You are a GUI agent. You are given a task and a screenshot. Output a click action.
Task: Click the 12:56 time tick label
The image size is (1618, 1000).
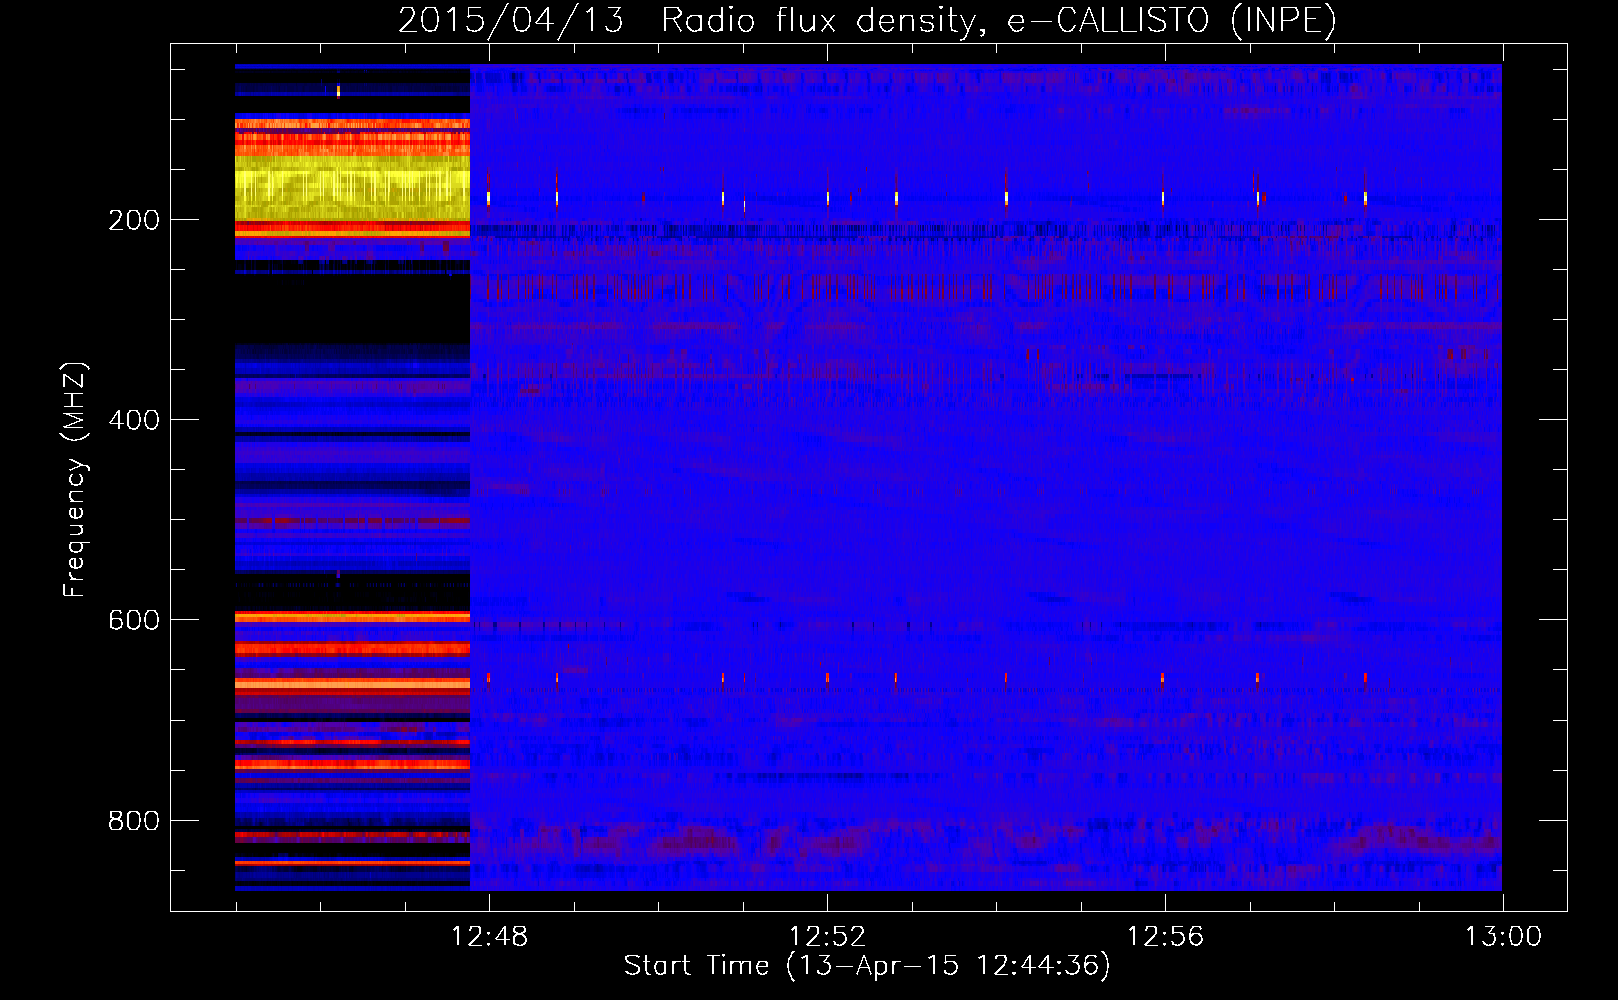coord(1165,937)
